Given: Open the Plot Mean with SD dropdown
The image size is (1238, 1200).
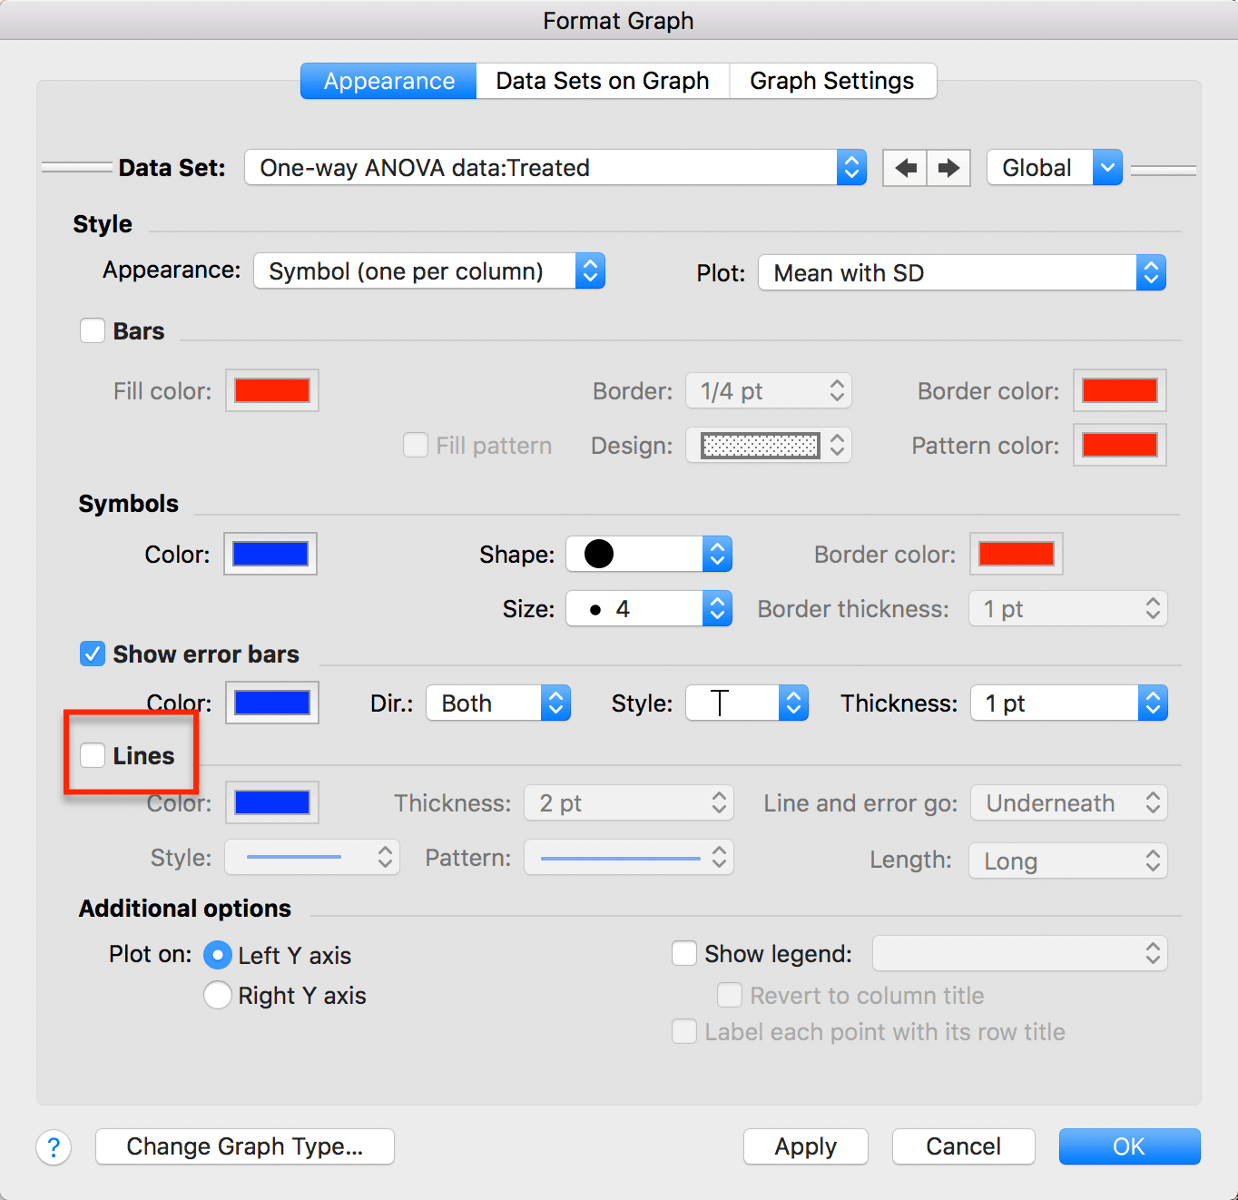Looking at the screenshot, I should pyautogui.click(x=1151, y=272).
